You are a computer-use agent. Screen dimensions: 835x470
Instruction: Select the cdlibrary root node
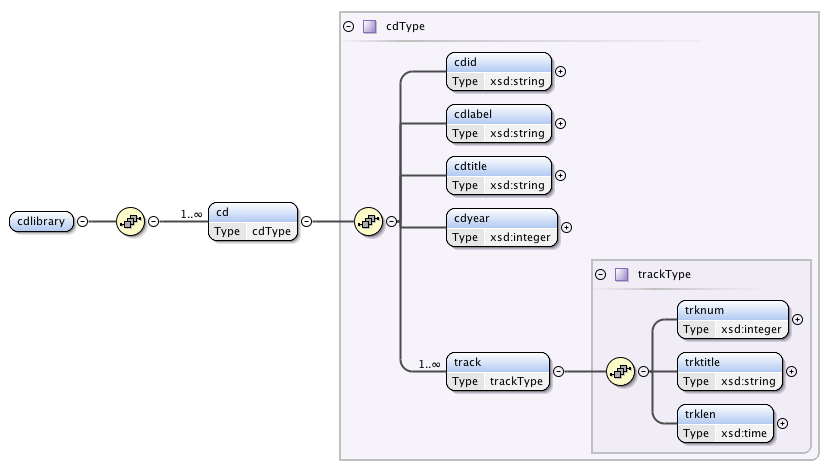pyautogui.click(x=42, y=222)
